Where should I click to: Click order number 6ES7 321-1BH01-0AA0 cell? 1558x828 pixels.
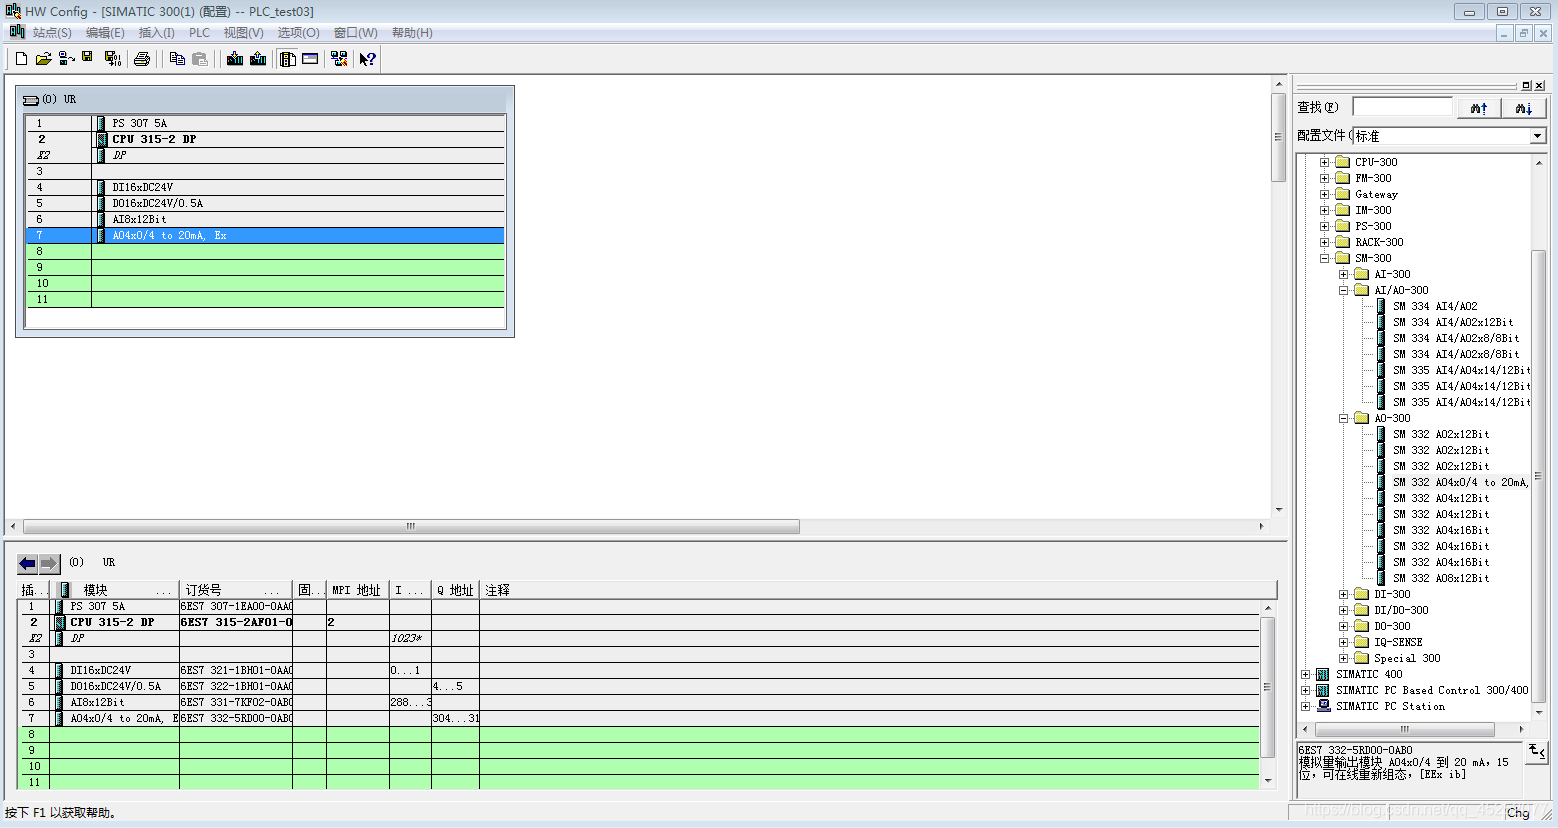tap(236, 670)
